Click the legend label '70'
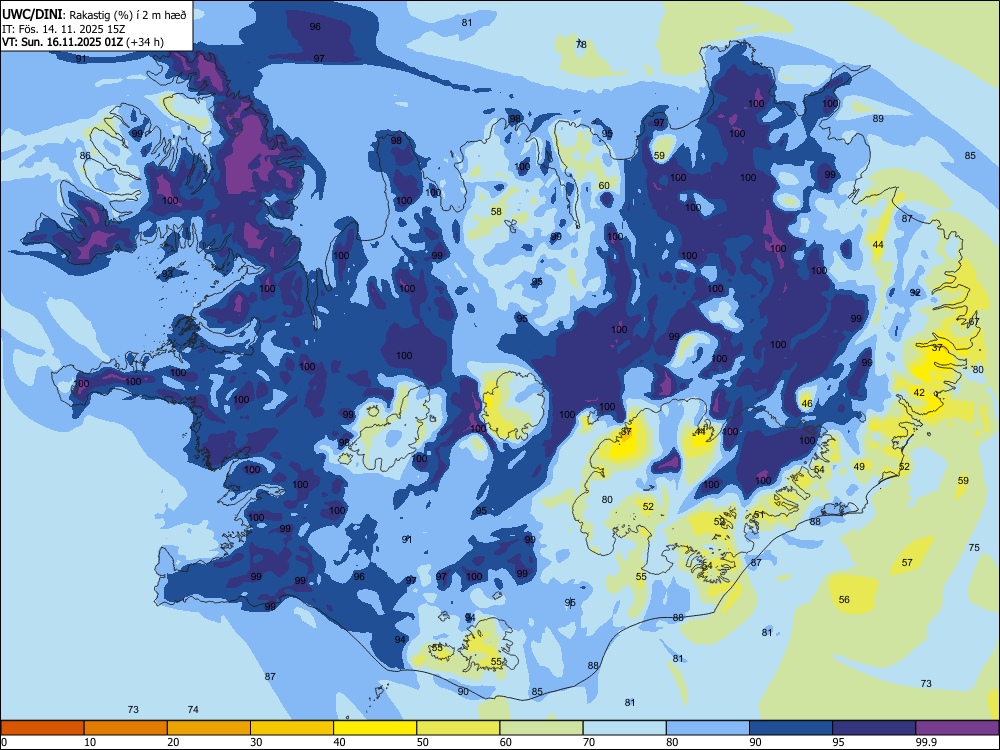This screenshot has height=750, width=1000. click(x=589, y=742)
